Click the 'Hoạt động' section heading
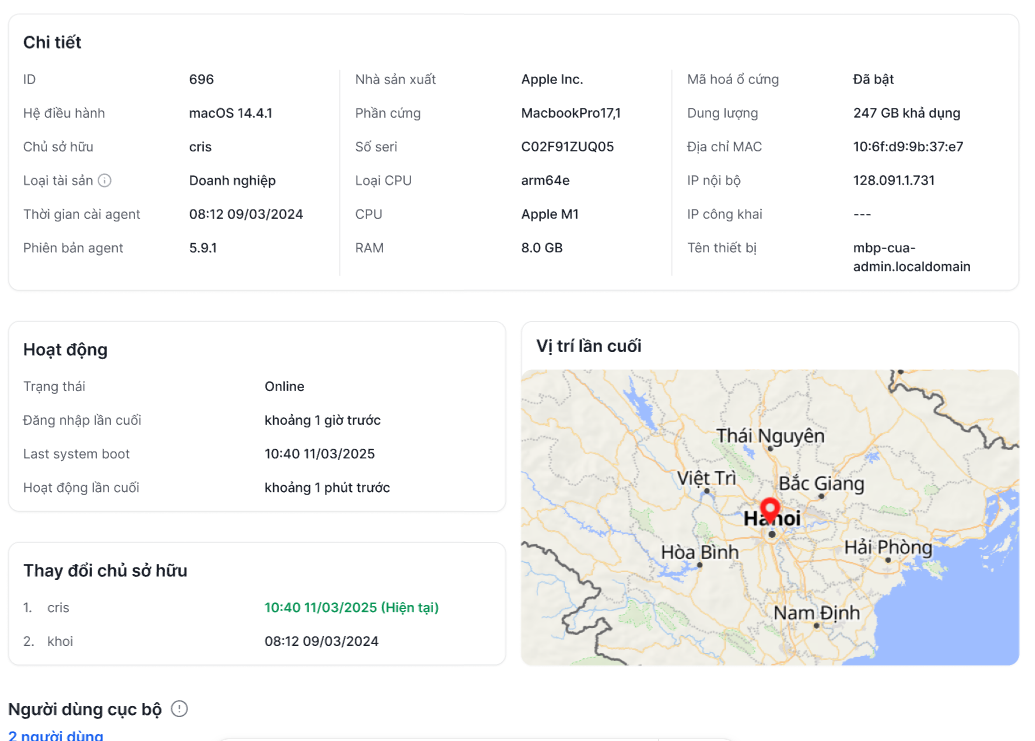This screenshot has height=741, width=1035. (65, 350)
